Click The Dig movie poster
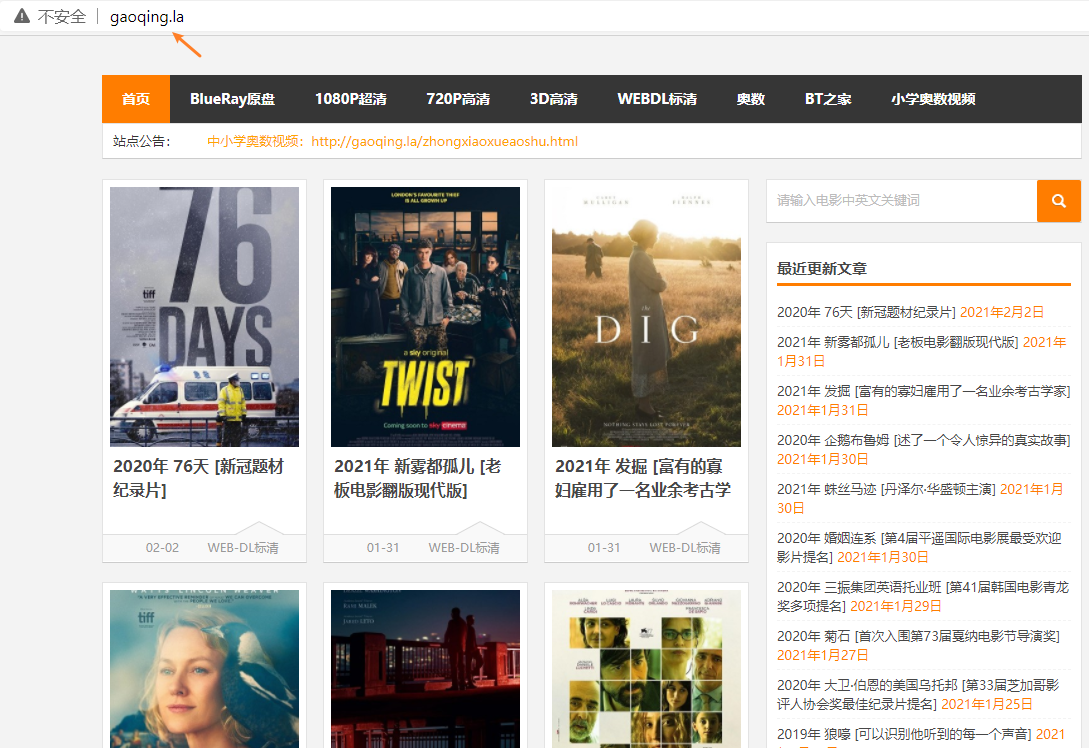 (x=646, y=316)
